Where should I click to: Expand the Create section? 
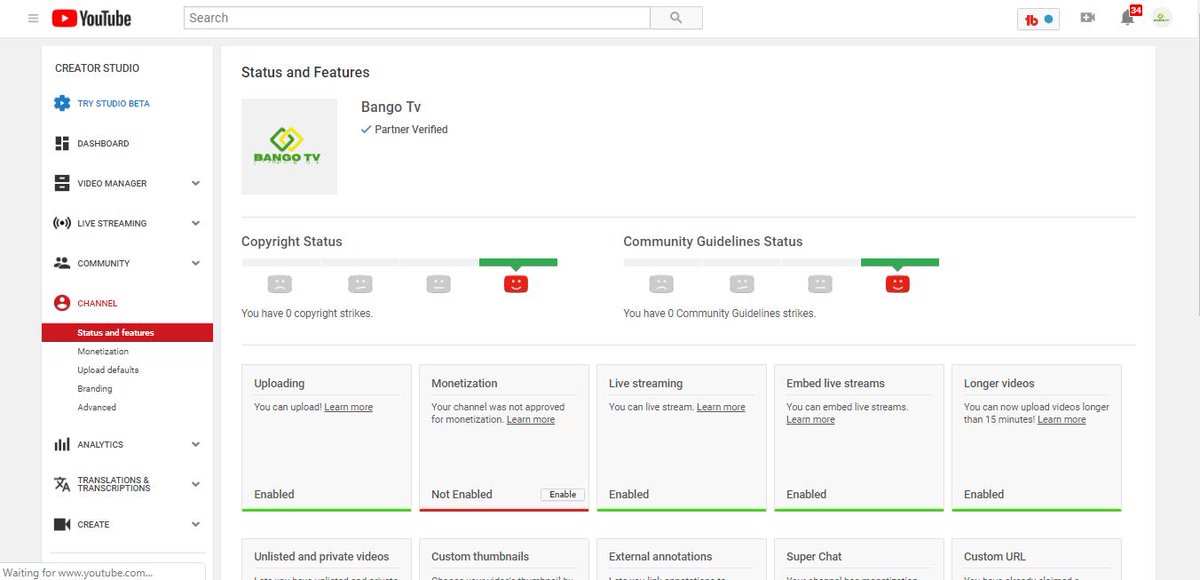pos(196,524)
